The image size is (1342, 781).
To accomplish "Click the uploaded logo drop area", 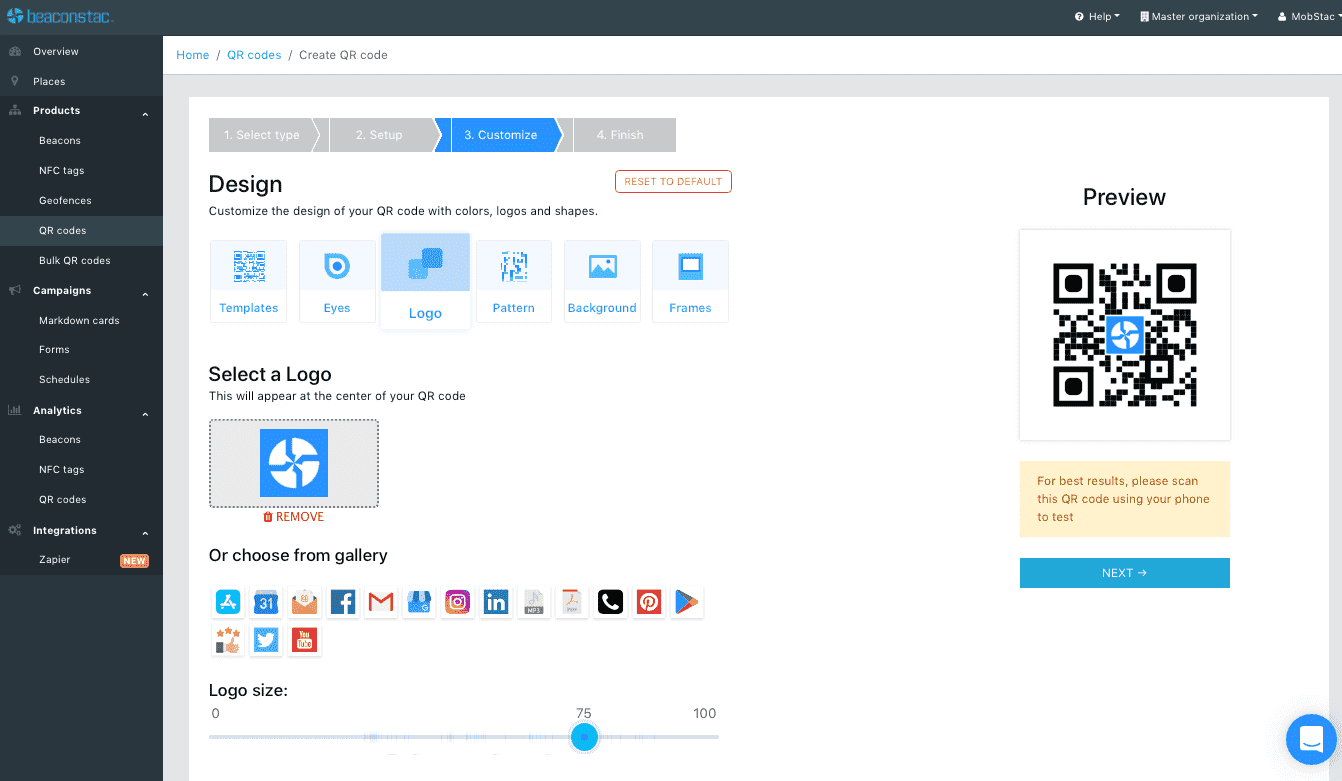I will pos(294,464).
